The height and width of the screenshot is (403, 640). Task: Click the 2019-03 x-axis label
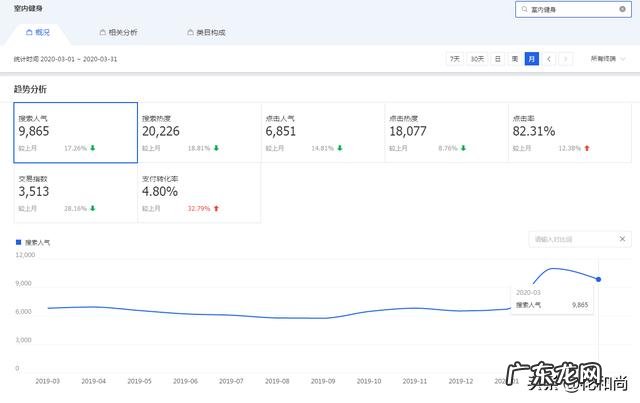pos(47,381)
